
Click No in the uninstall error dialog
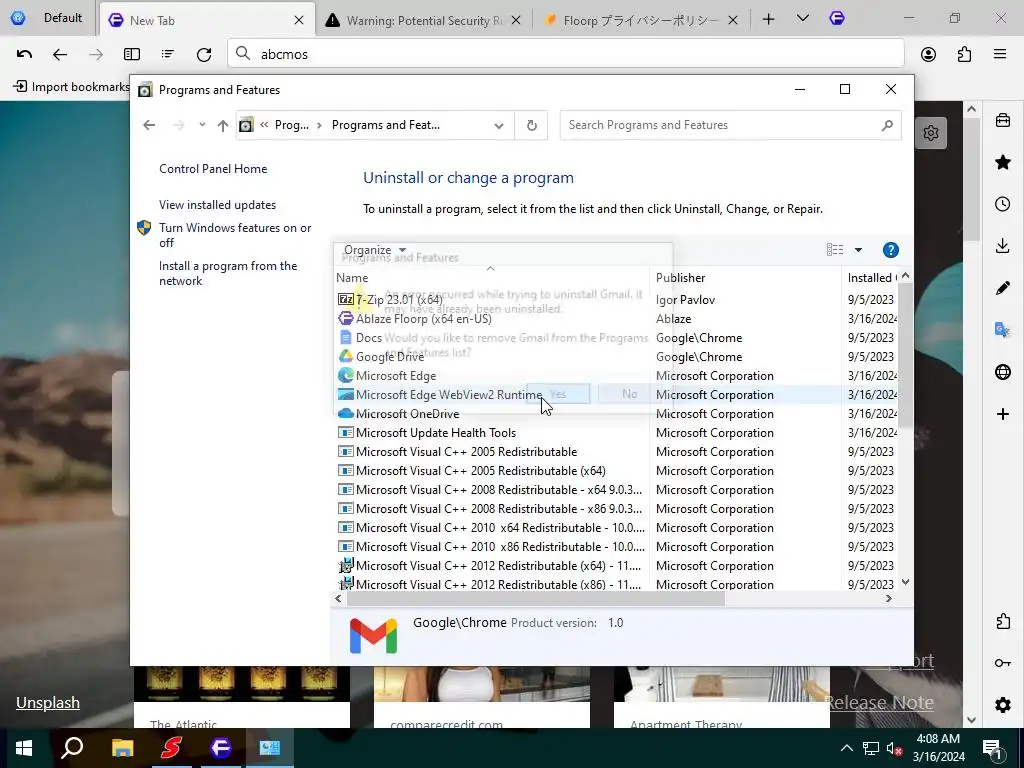(x=630, y=394)
